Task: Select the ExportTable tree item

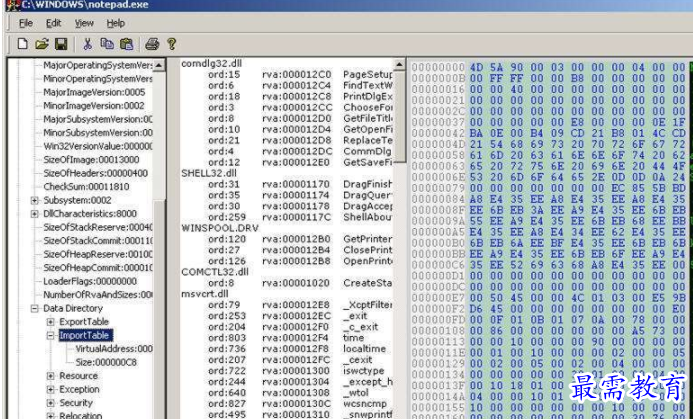Action: [84, 322]
